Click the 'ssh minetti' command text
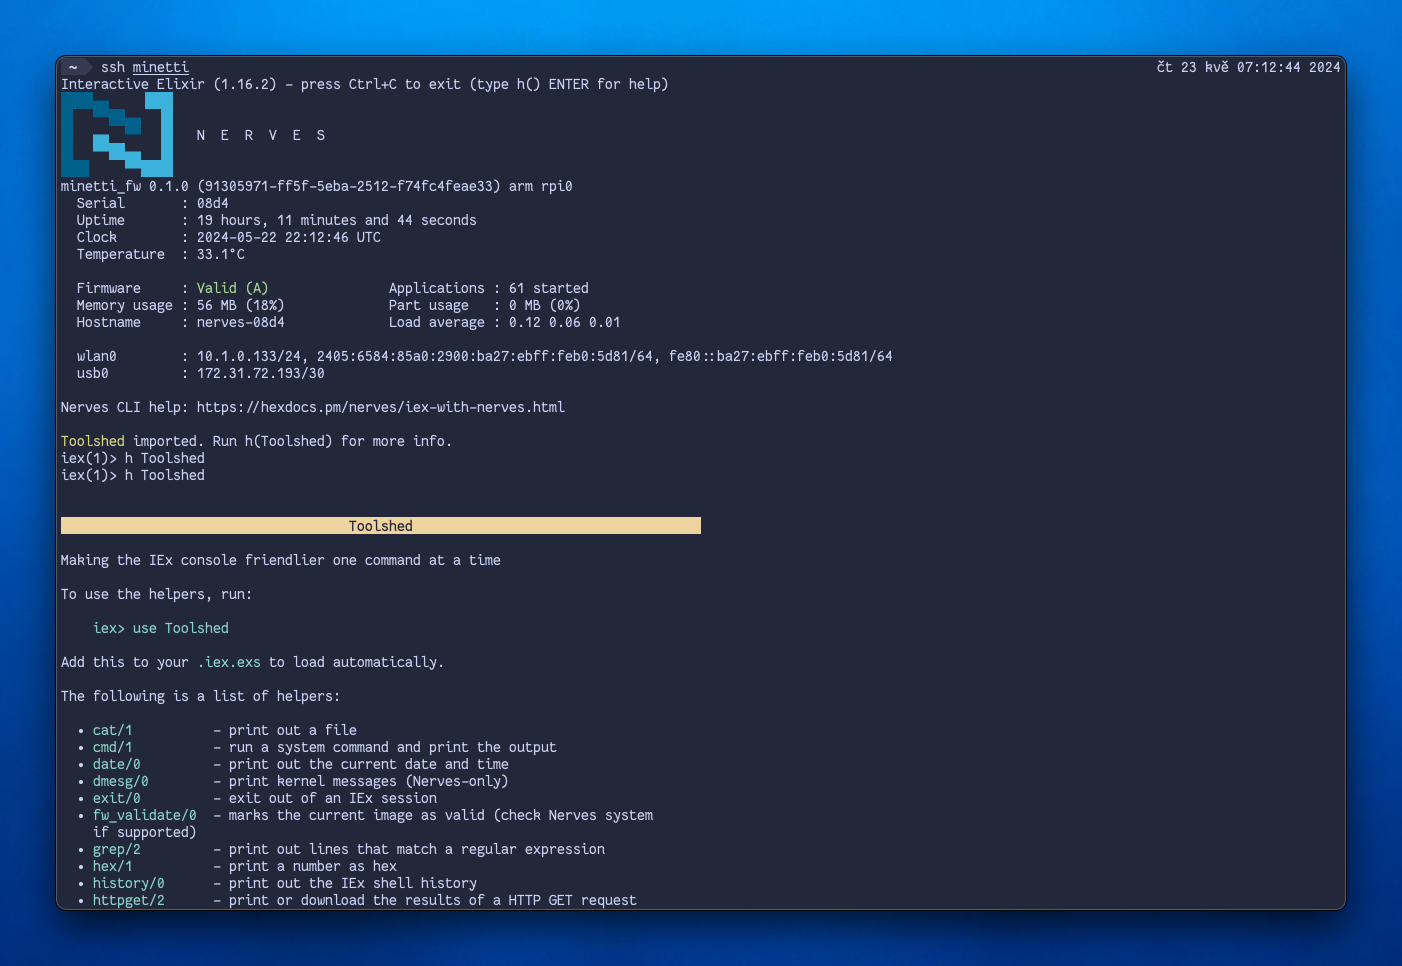Screen dimensions: 1402x966 [x=145, y=67]
